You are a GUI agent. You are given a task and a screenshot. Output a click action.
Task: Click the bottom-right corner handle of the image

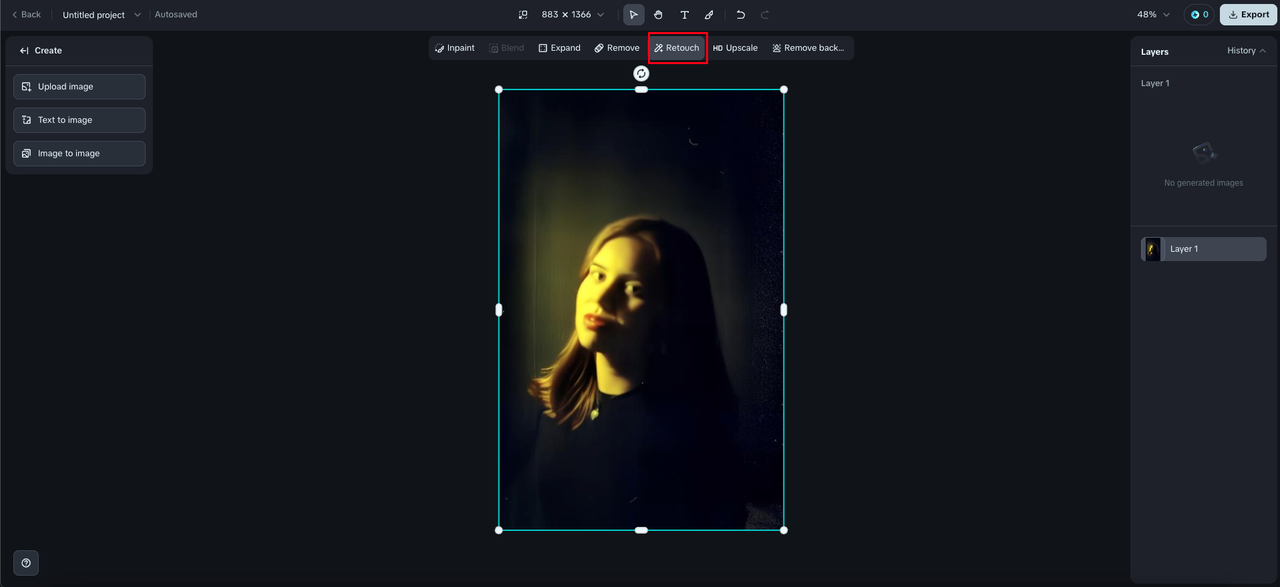click(784, 530)
